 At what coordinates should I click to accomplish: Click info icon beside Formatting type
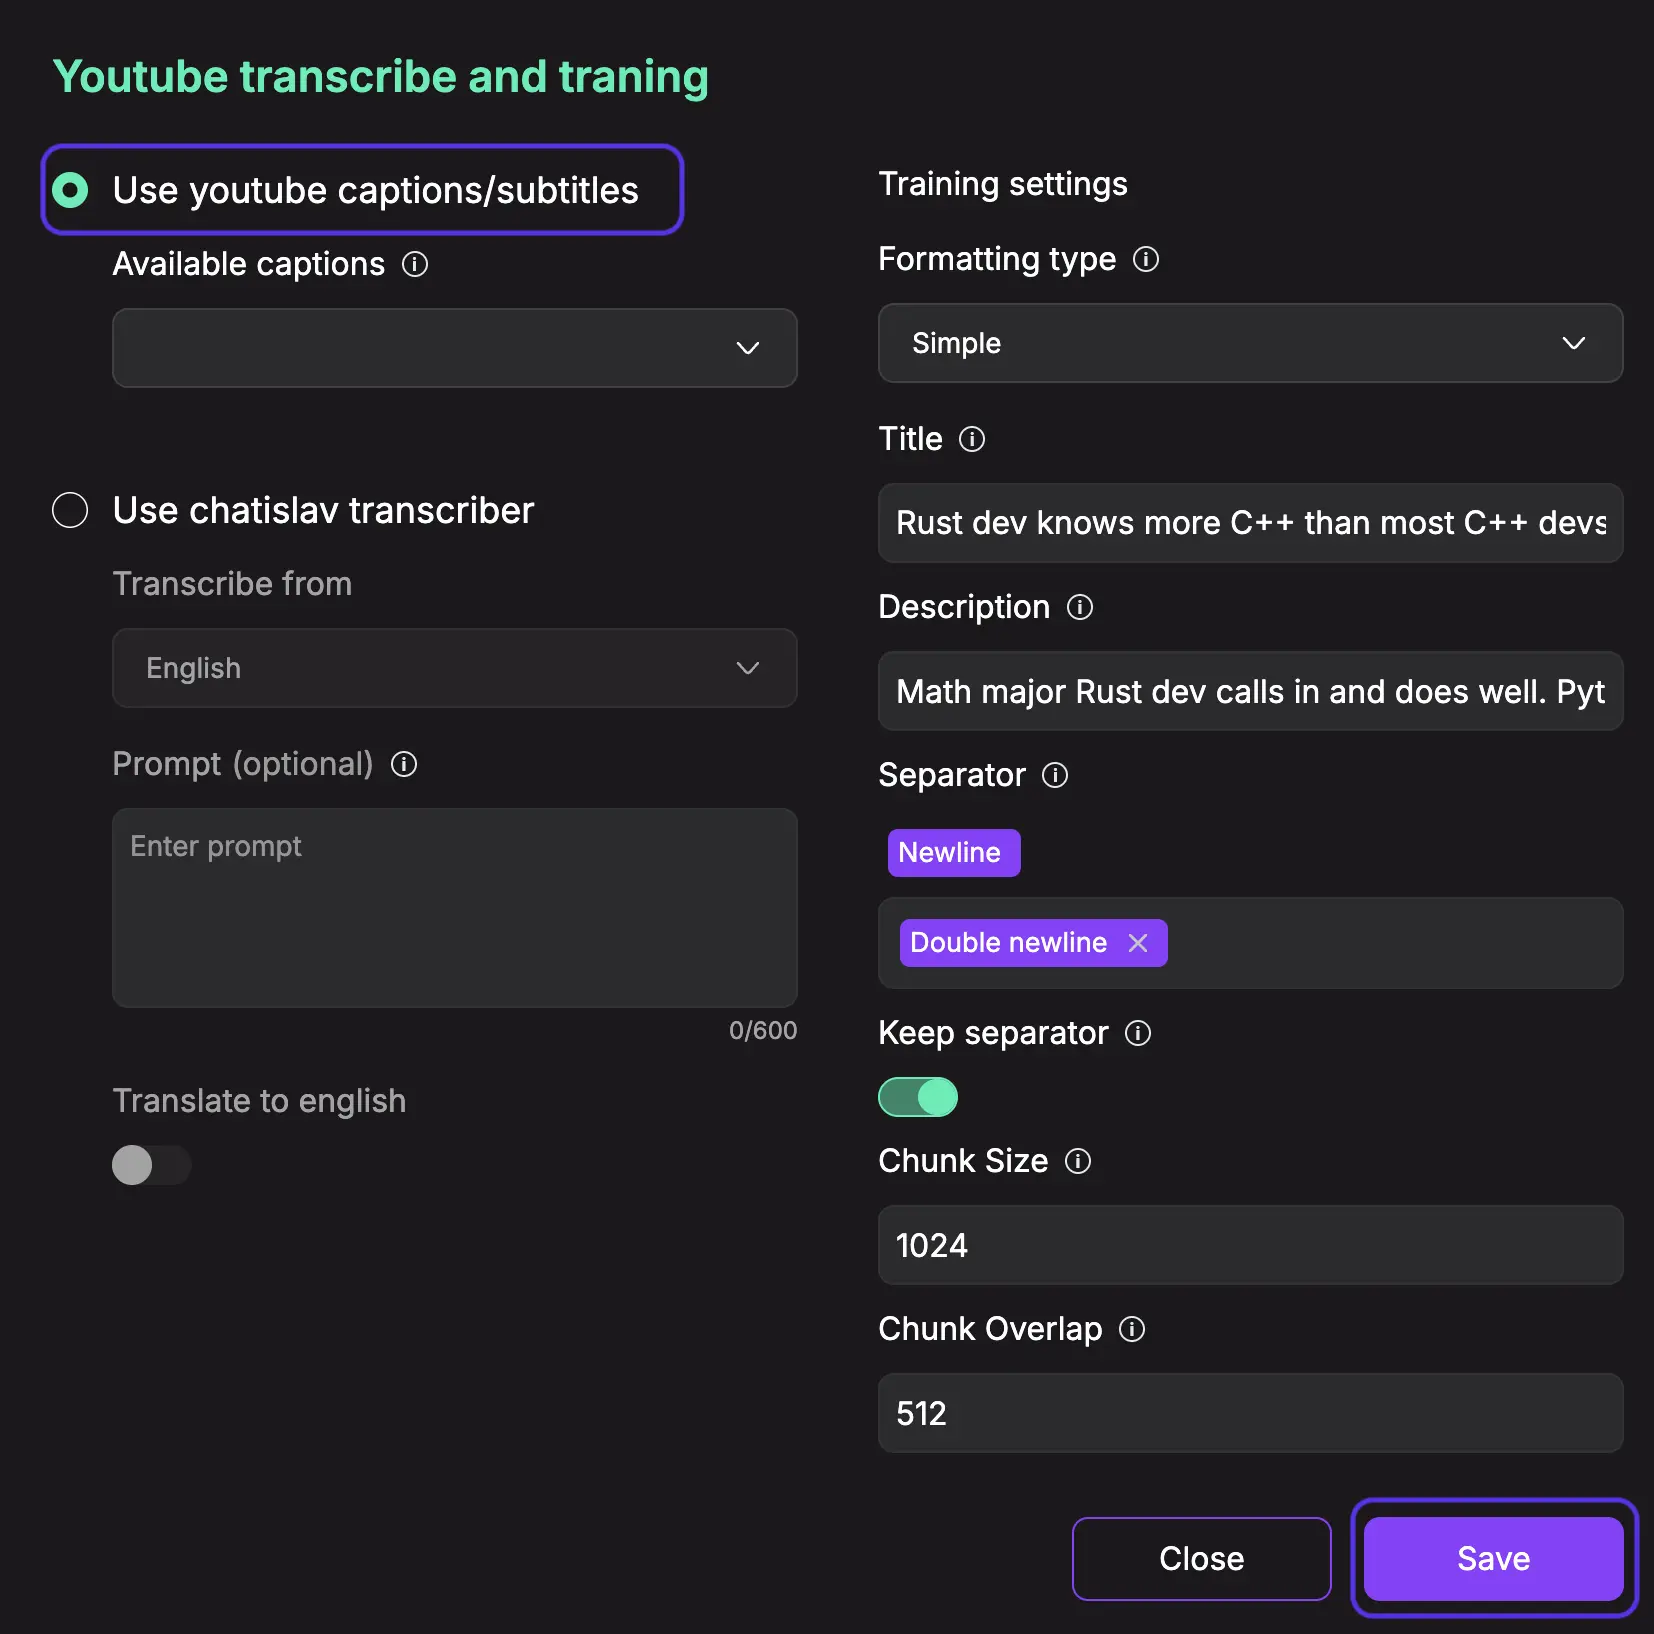[1146, 259]
